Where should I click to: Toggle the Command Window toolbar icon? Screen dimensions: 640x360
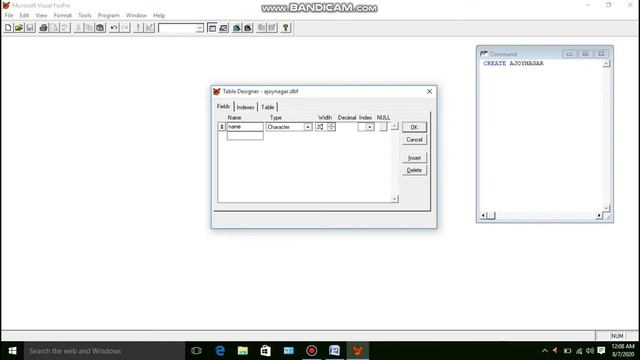tap(212, 28)
